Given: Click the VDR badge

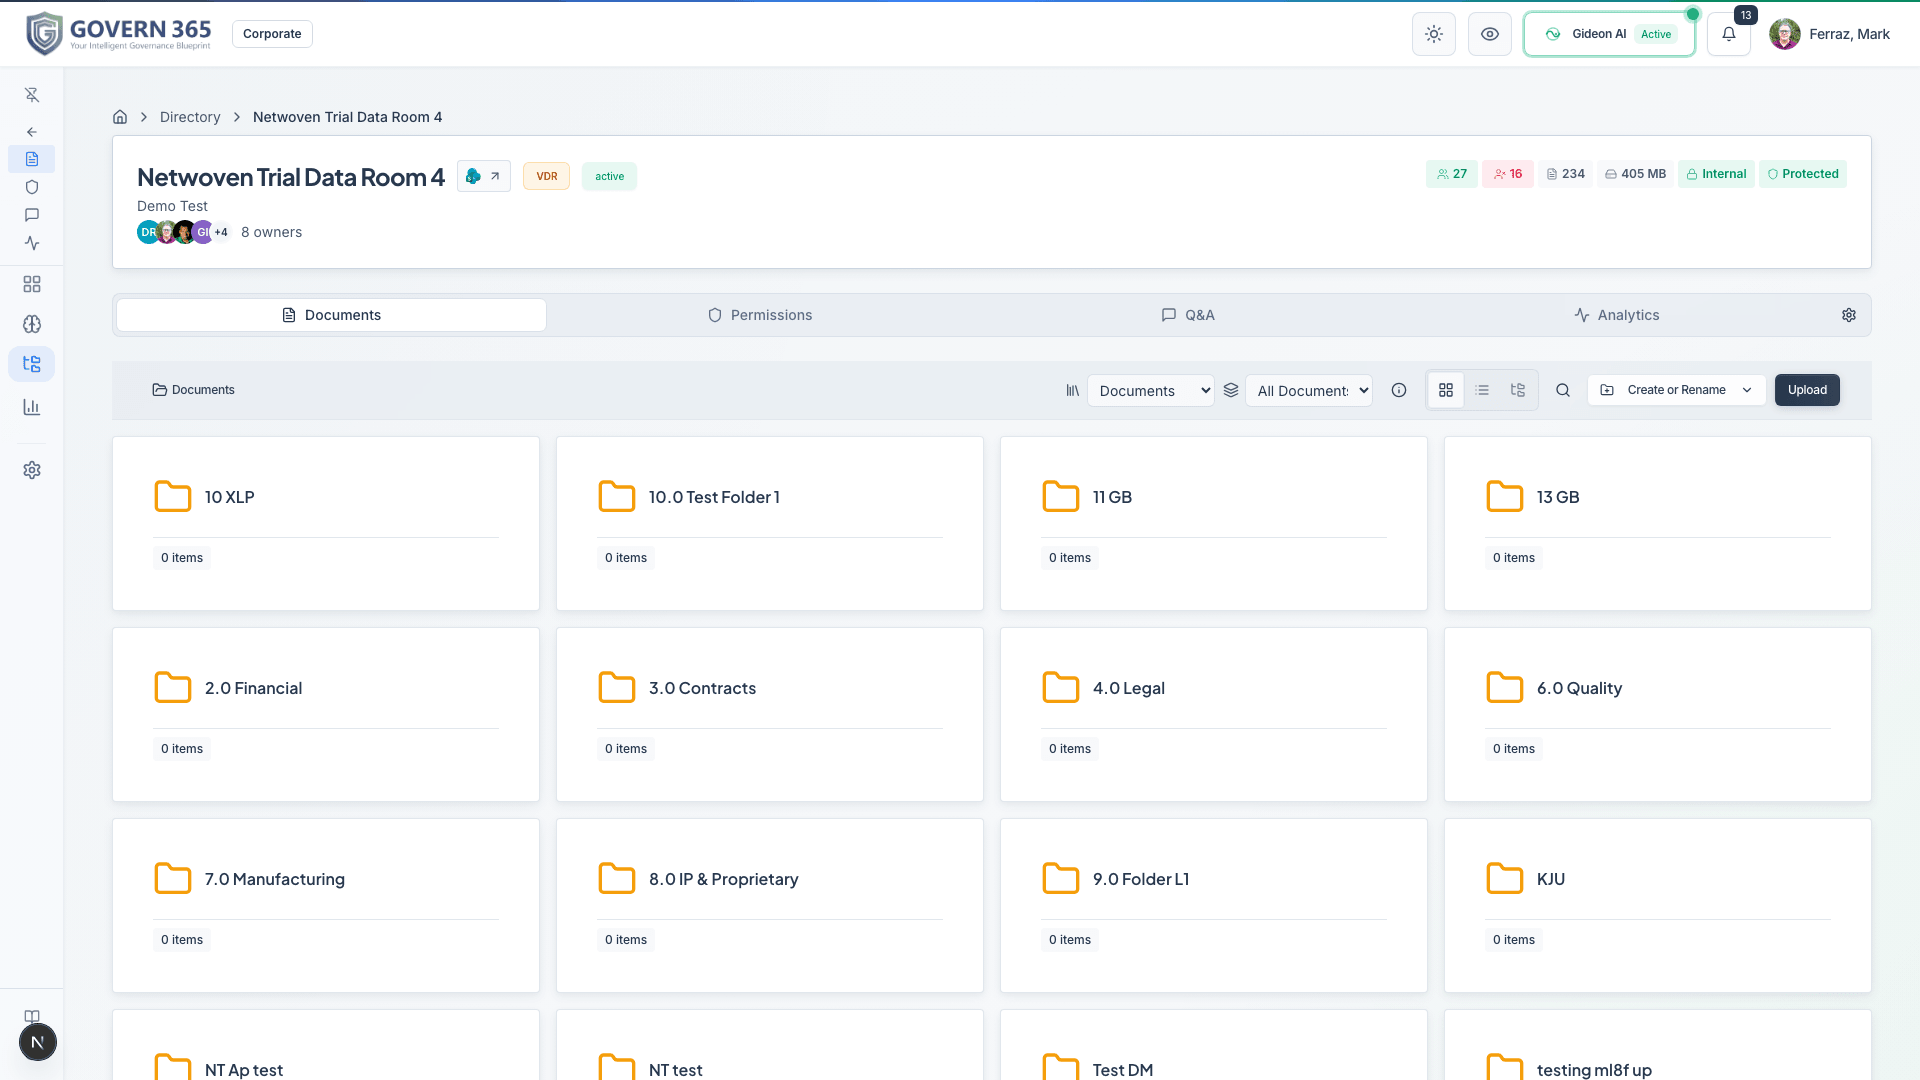Looking at the screenshot, I should point(547,176).
